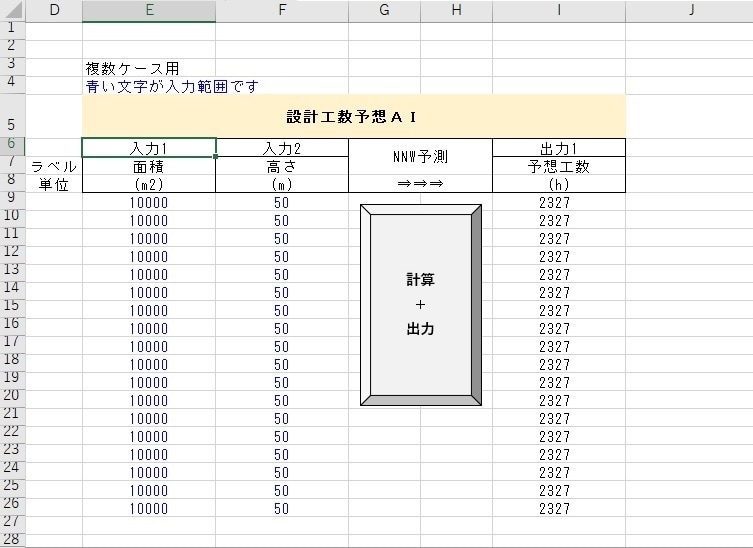The width and height of the screenshot is (753, 548).
Task: Click the (m2) unit cell
Action: tap(149, 184)
